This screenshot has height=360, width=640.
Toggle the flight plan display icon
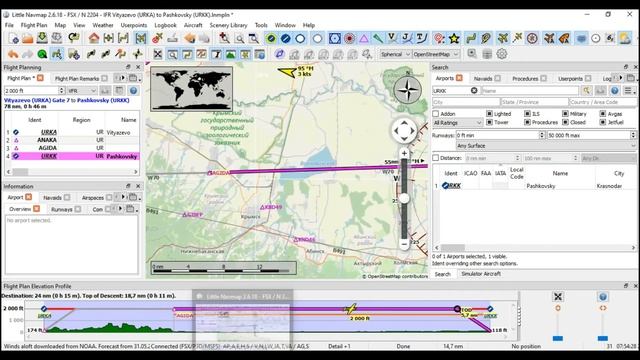tap(471, 38)
